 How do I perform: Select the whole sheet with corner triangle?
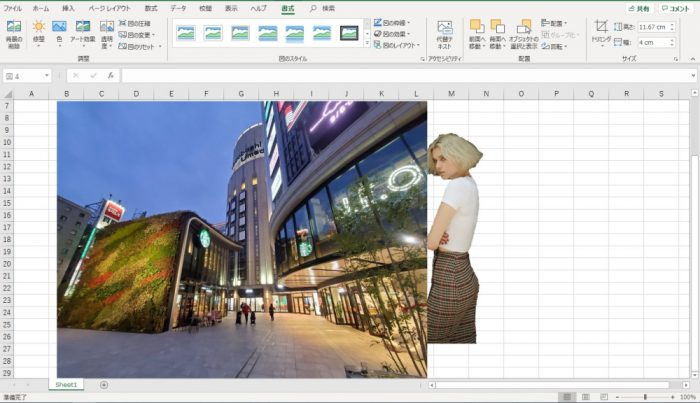[x=7, y=94]
